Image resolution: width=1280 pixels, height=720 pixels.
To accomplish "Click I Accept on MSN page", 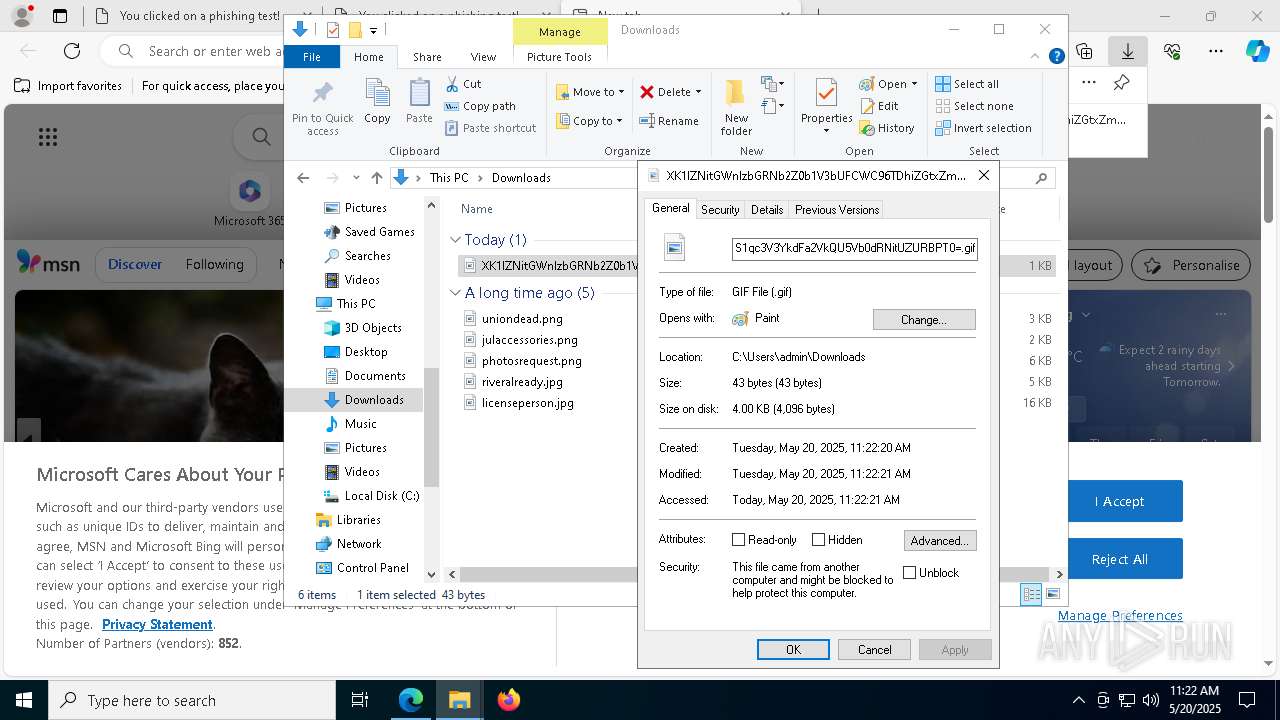I will click(x=1119, y=501).
